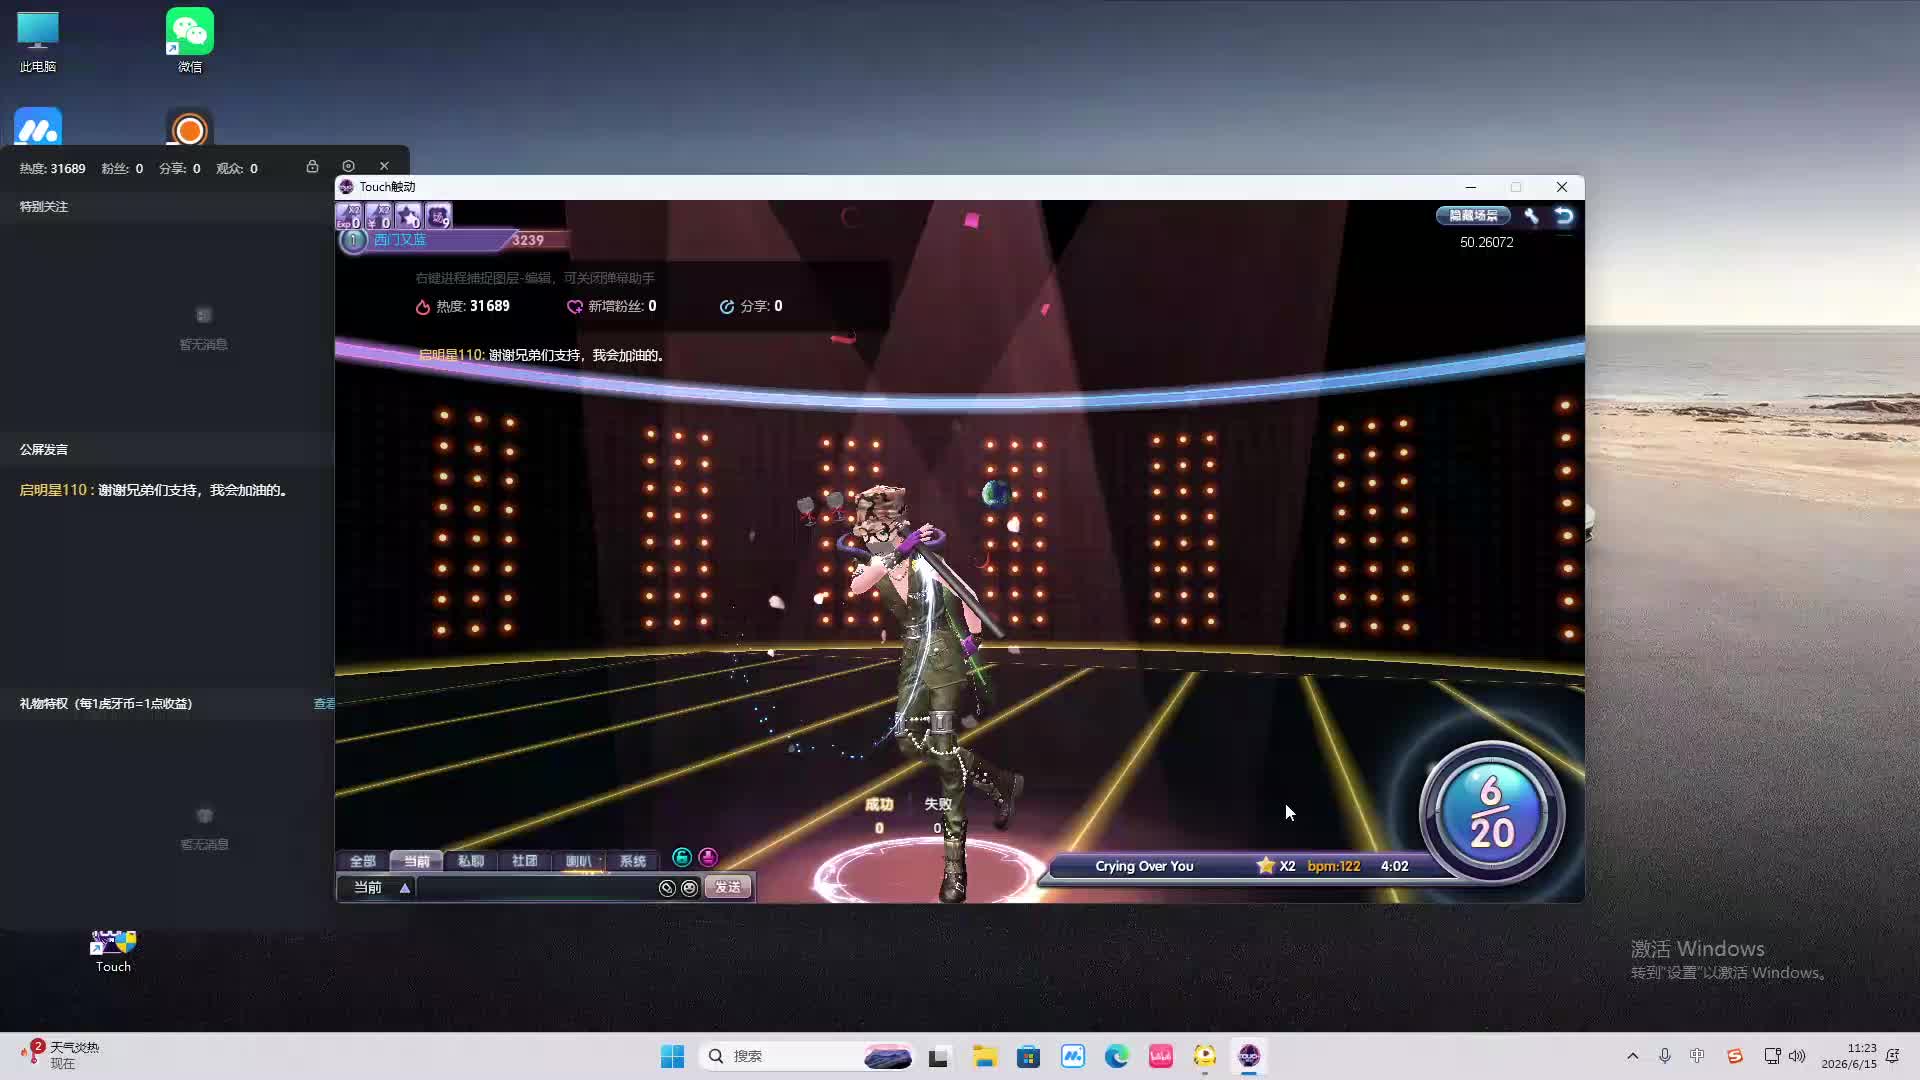Click the 3239 player score
Viewport: 1920px width, 1080px height.
tap(528, 240)
